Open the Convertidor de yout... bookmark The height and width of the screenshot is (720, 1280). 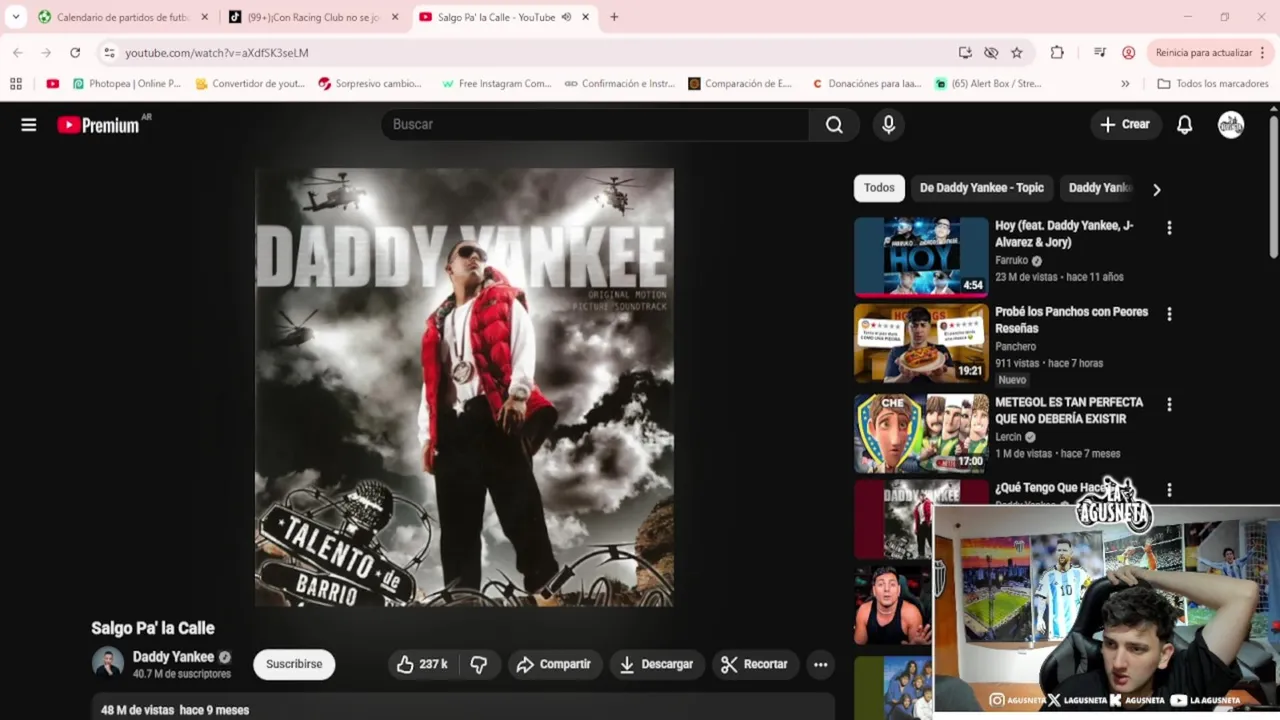(x=250, y=84)
